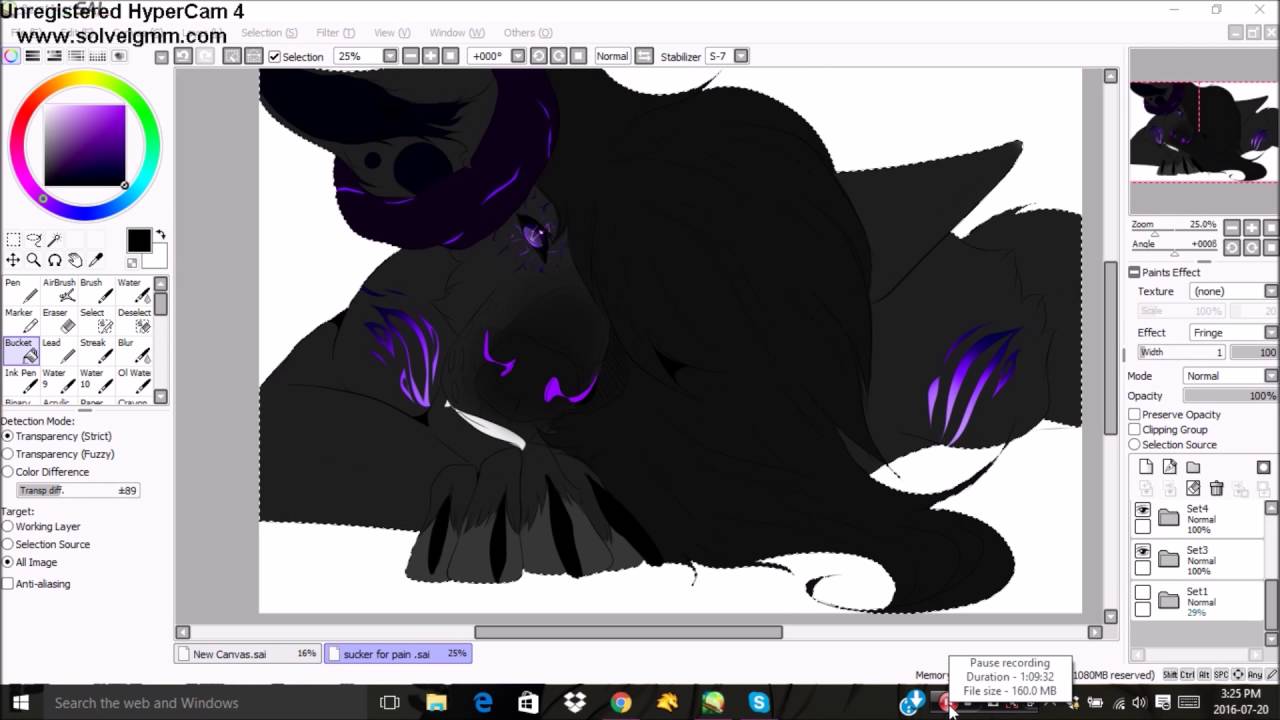Open the Window (W) menu
1280x720 pixels.
pos(457,33)
